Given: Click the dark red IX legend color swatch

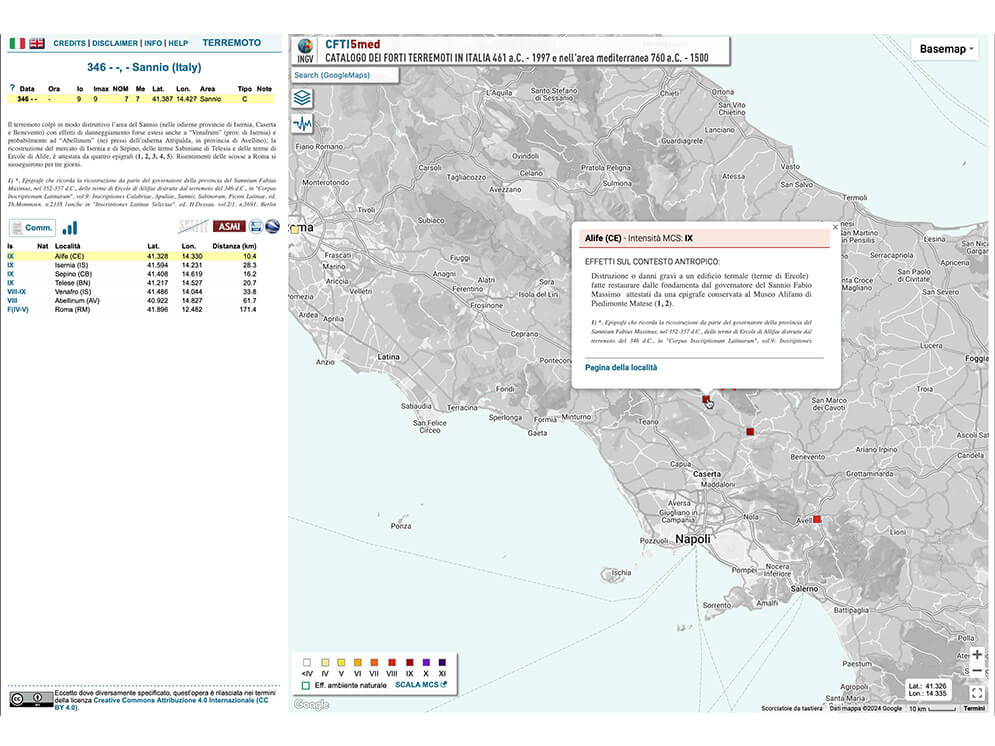Looking at the screenshot, I should 409,662.
